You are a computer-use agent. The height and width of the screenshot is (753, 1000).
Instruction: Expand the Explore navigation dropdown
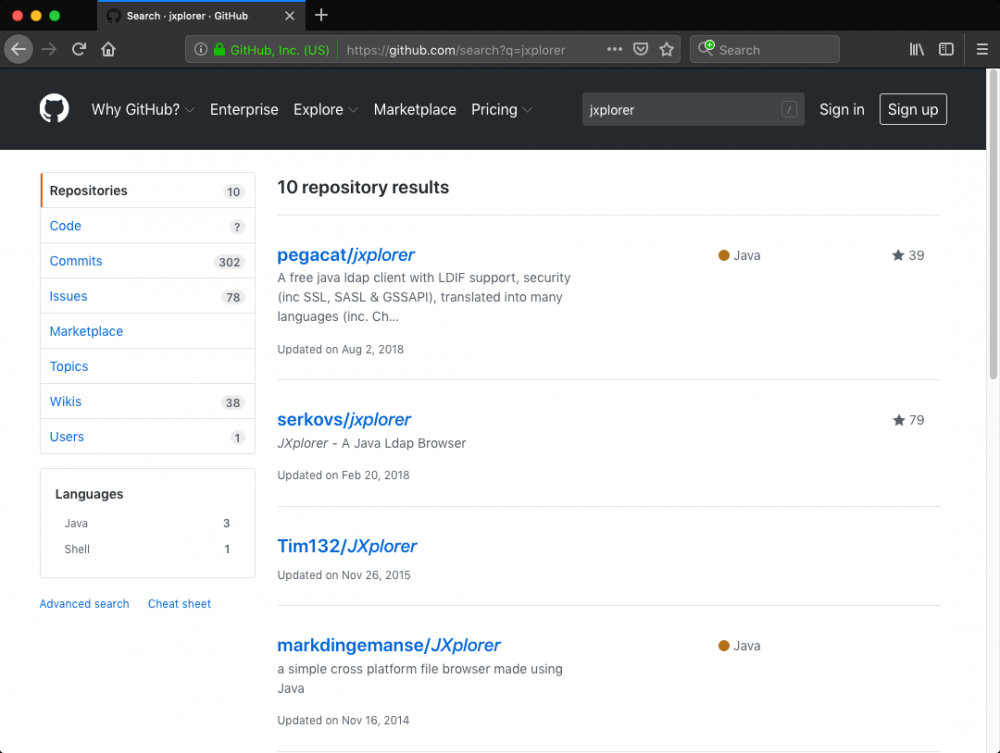click(326, 110)
